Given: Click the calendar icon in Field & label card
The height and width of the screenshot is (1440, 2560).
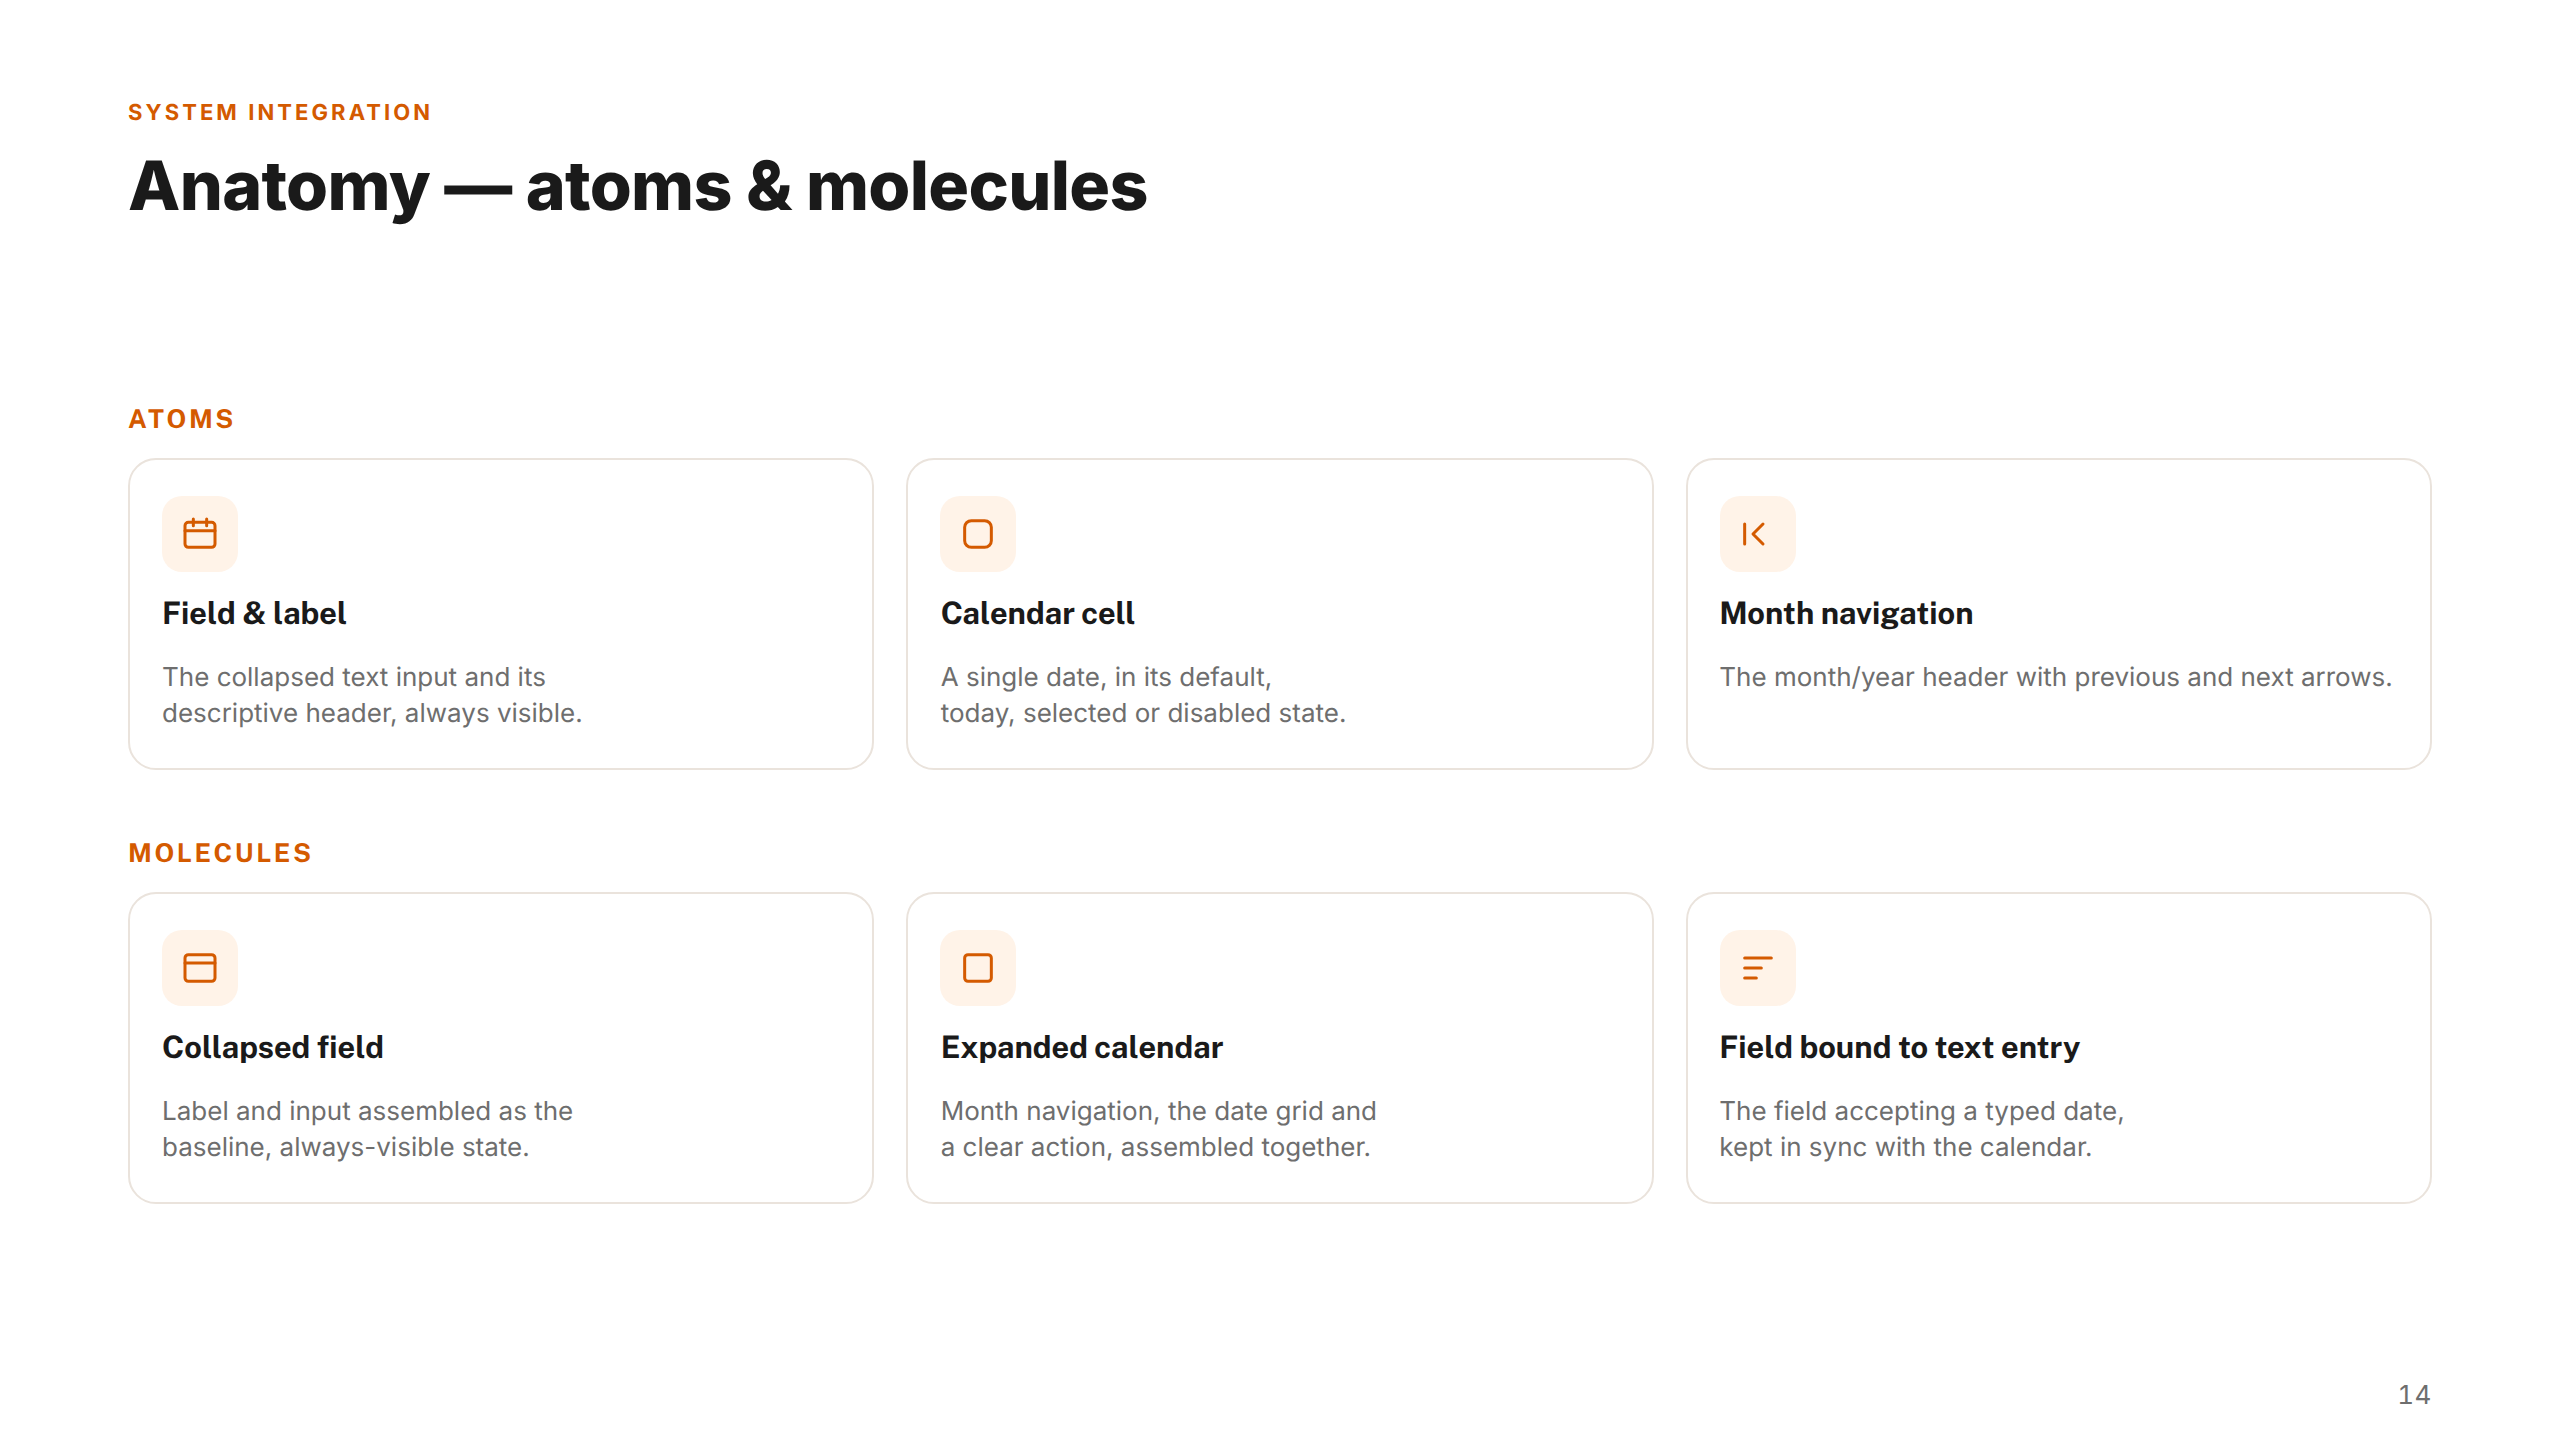Looking at the screenshot, I should 200,534.
